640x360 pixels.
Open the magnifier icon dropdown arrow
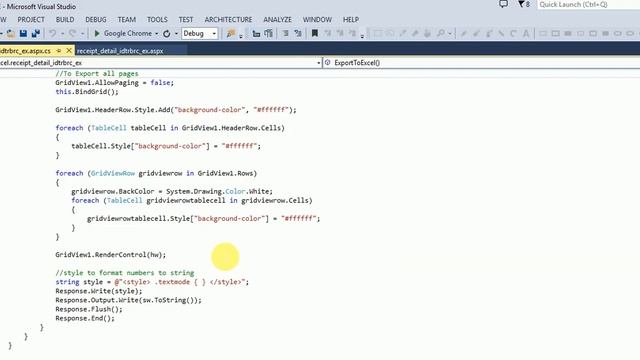449,34
